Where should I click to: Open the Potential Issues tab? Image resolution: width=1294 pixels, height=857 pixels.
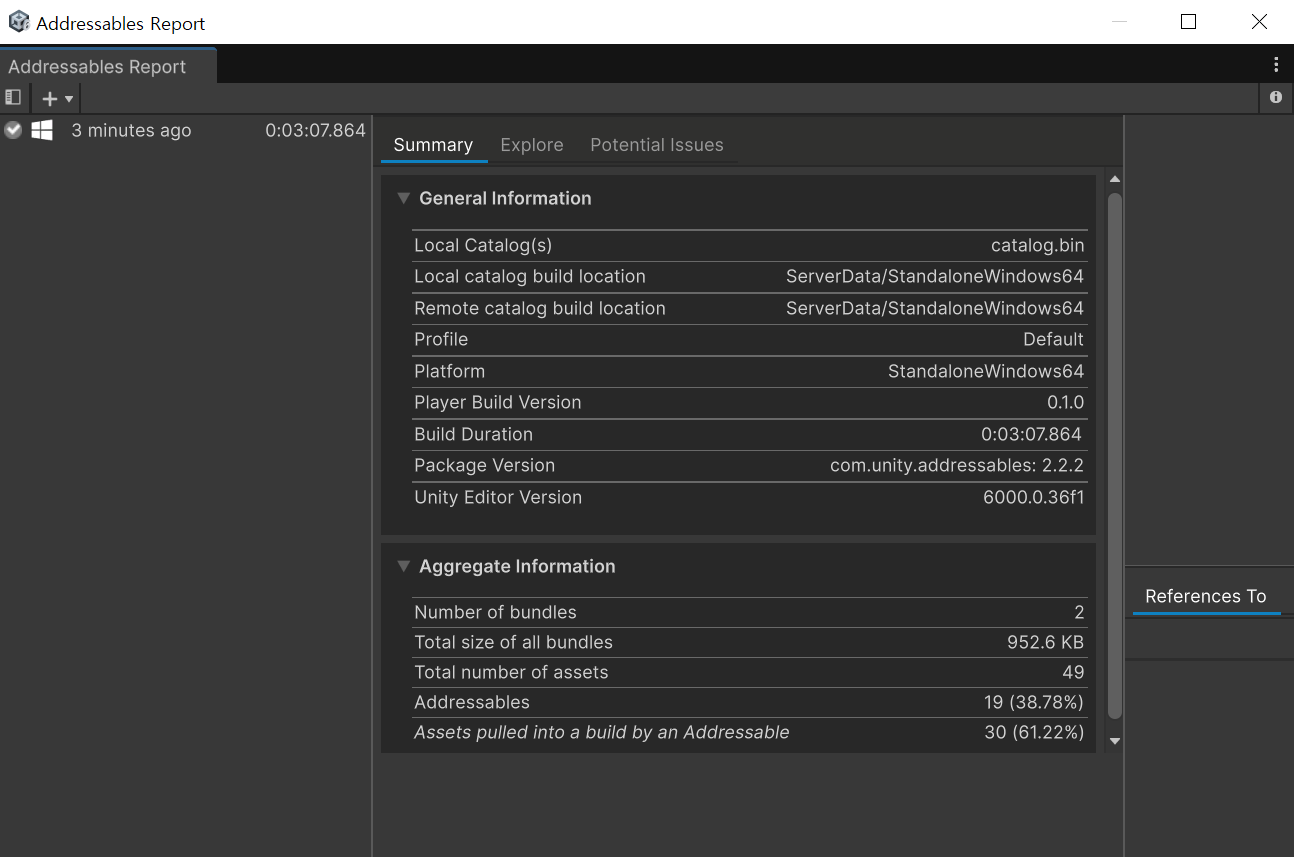click(x=657, y=145)
